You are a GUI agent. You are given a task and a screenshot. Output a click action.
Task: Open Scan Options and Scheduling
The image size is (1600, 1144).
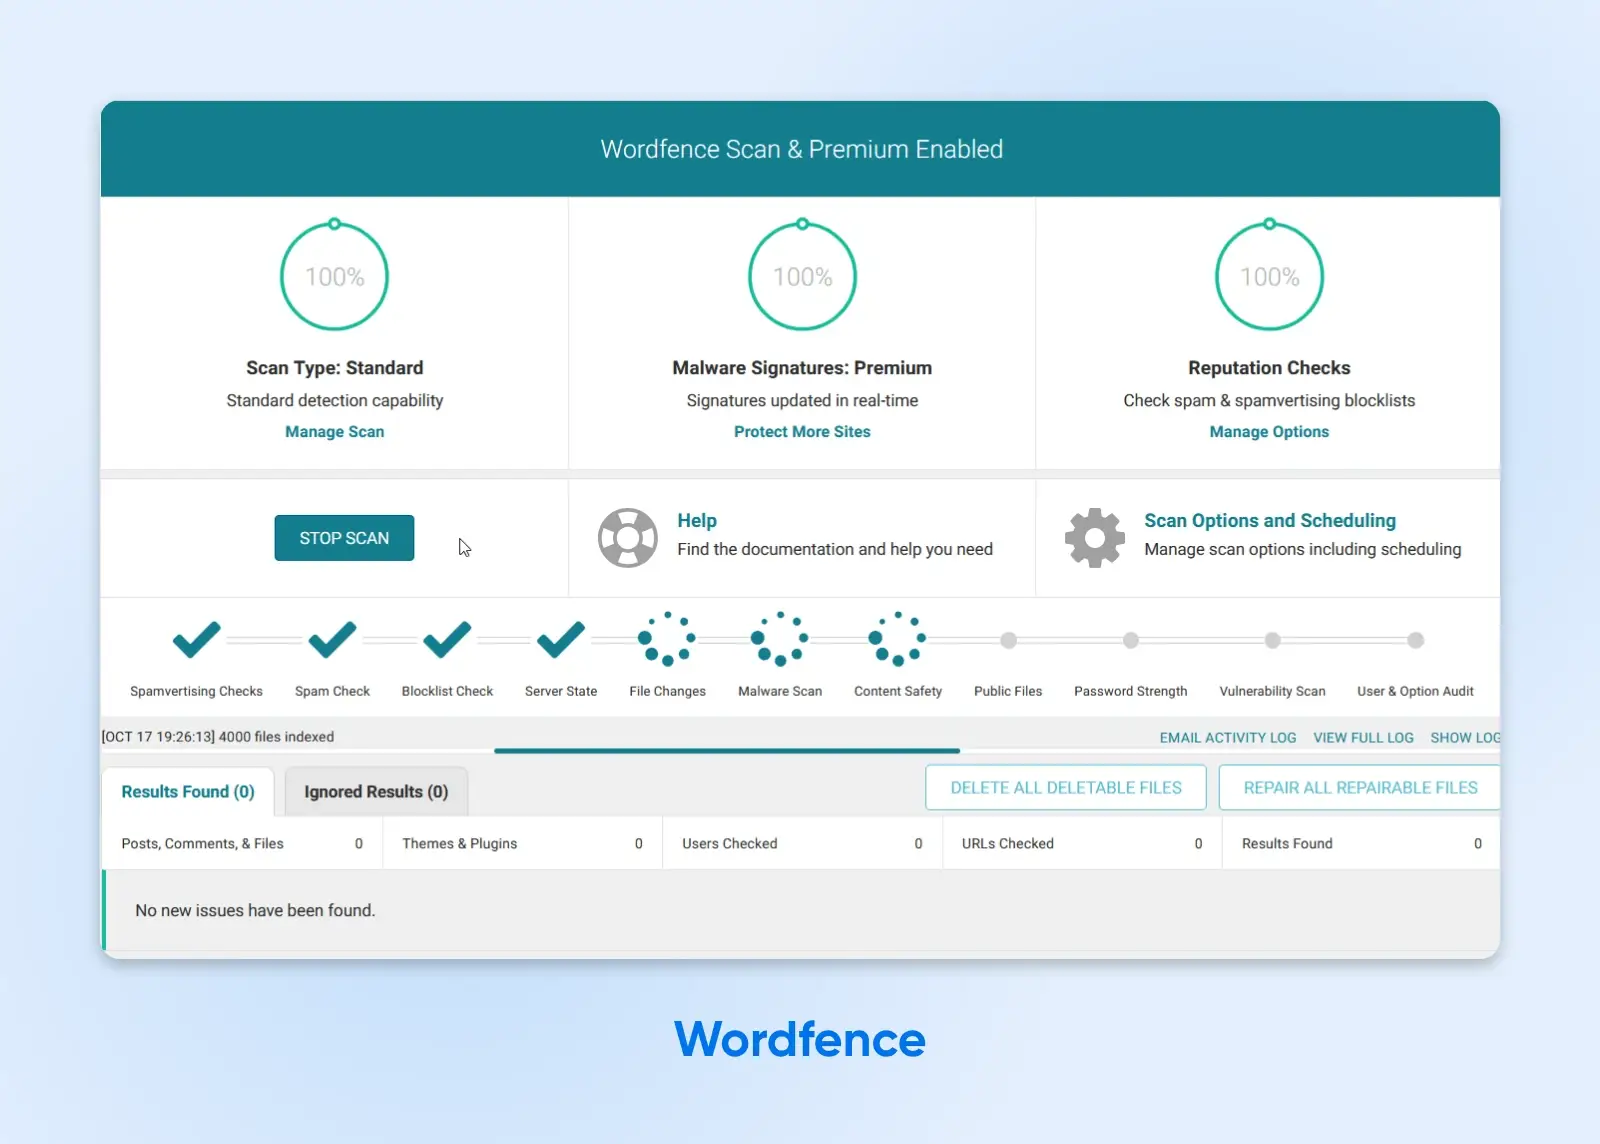pos(1270,521)
